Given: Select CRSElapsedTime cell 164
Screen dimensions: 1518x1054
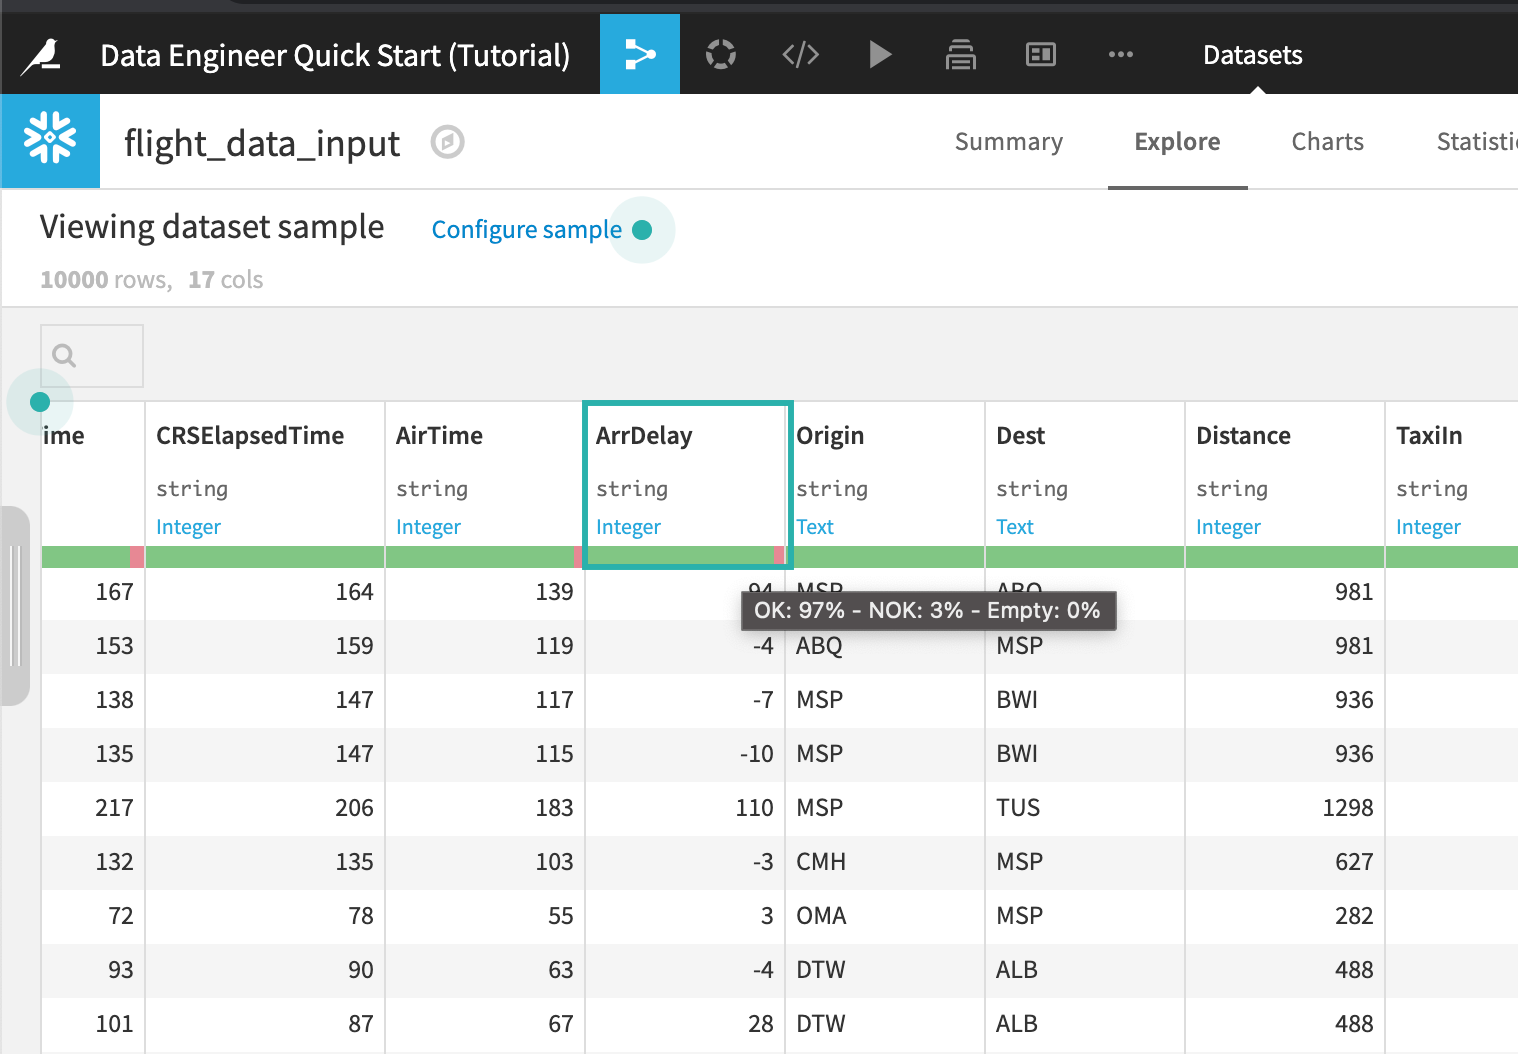Looking at the screenshot, I should pyautogui.click(x=265, y=592).
